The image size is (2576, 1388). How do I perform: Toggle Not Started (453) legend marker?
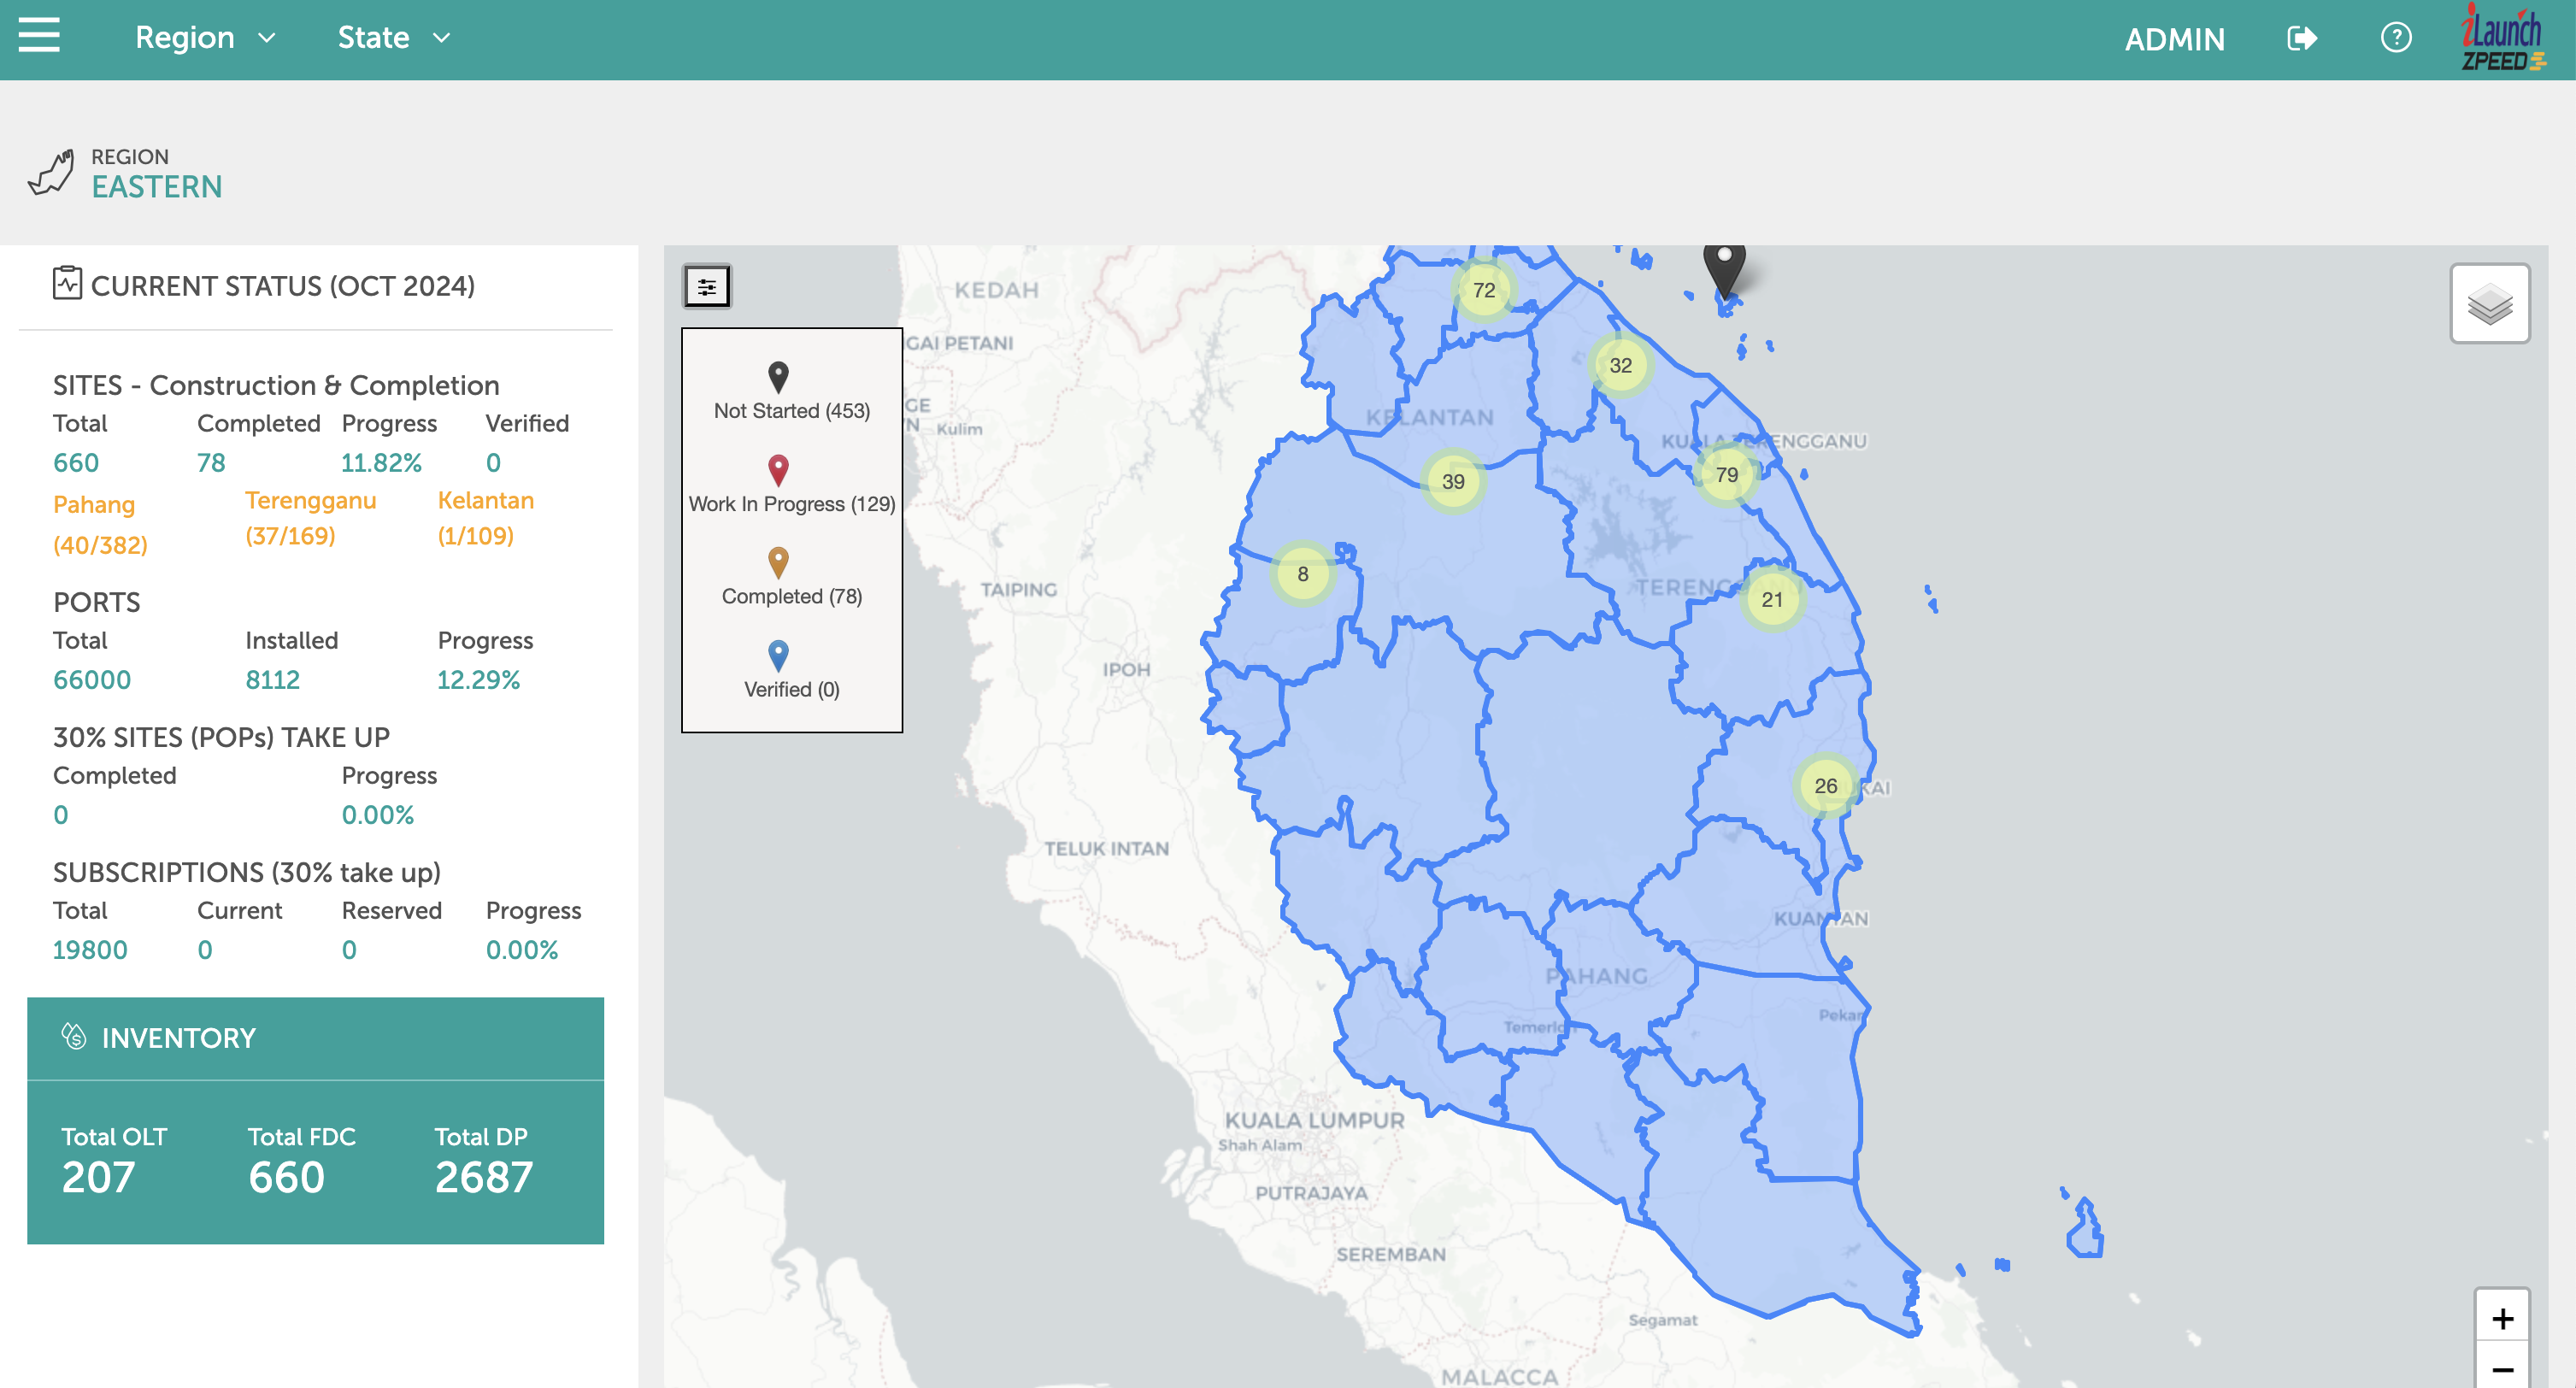pyautogui.click(x=778, y=378)
